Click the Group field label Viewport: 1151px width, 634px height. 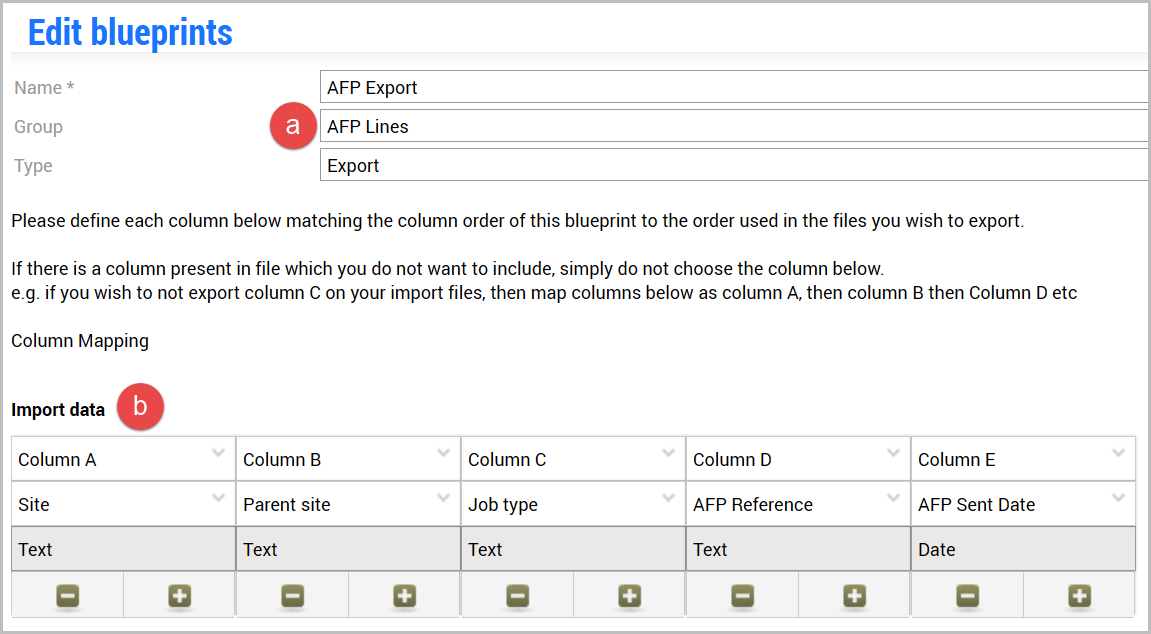(38, 126)
